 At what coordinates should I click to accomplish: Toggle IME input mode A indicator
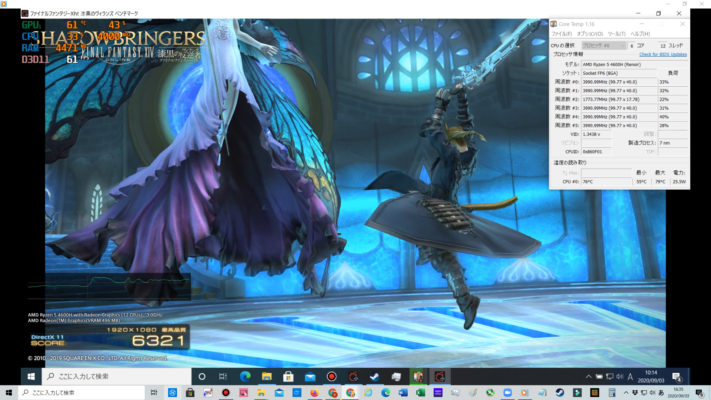tap(630, 376)
